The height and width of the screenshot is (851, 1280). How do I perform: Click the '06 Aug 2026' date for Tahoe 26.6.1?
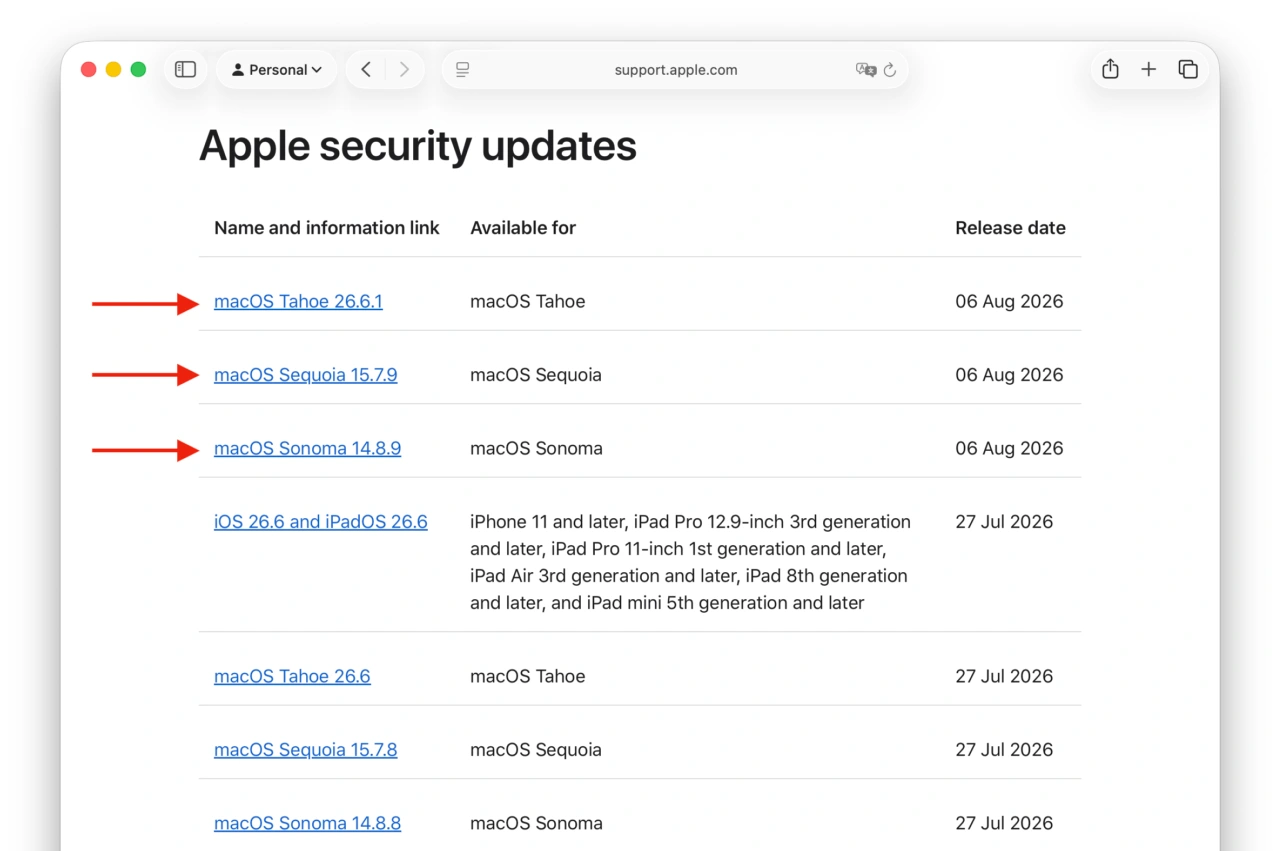point(1009,301)
